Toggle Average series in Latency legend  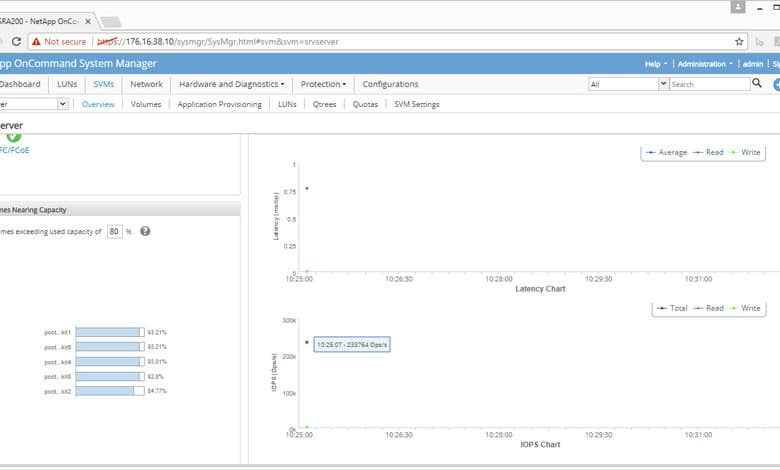point(667,152)
